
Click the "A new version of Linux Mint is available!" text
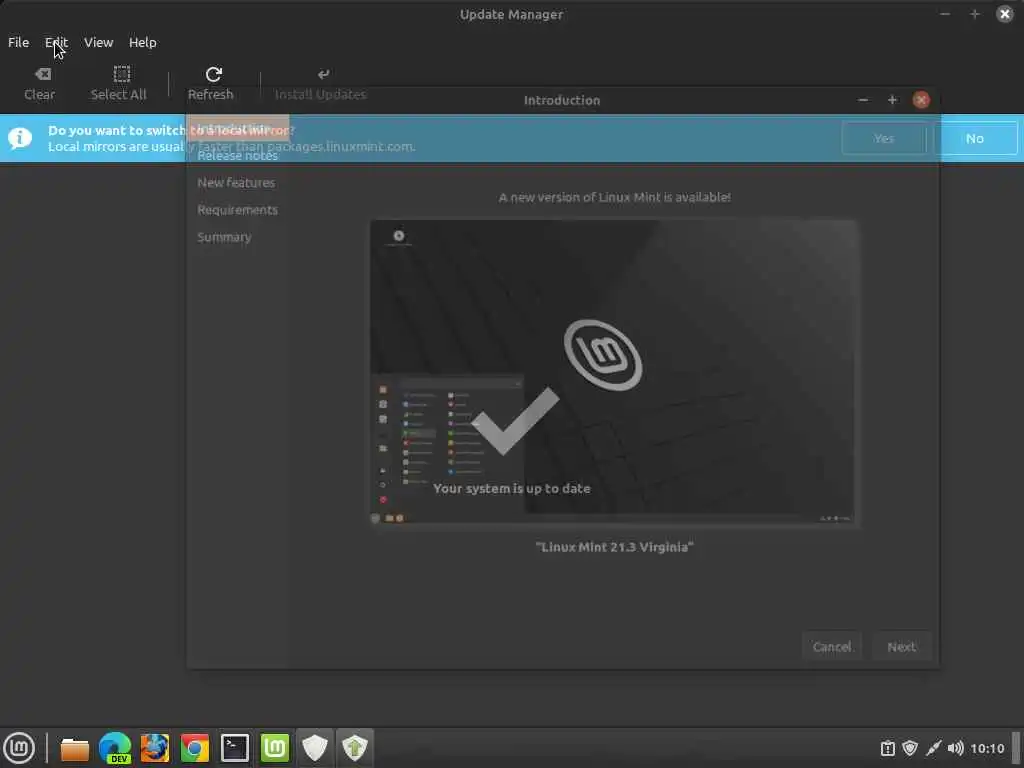point(615,197)
